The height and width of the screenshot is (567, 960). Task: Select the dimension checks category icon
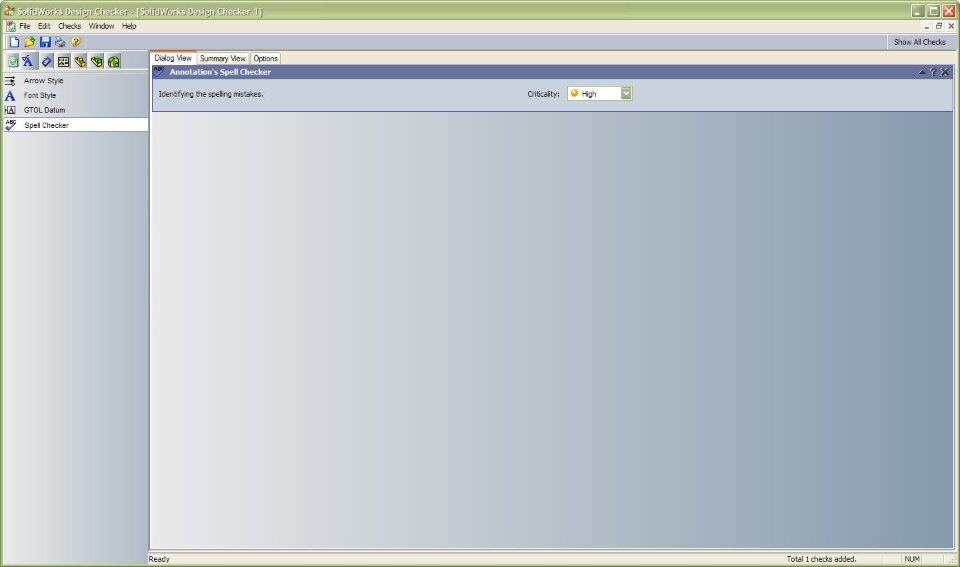coord(47,61)
